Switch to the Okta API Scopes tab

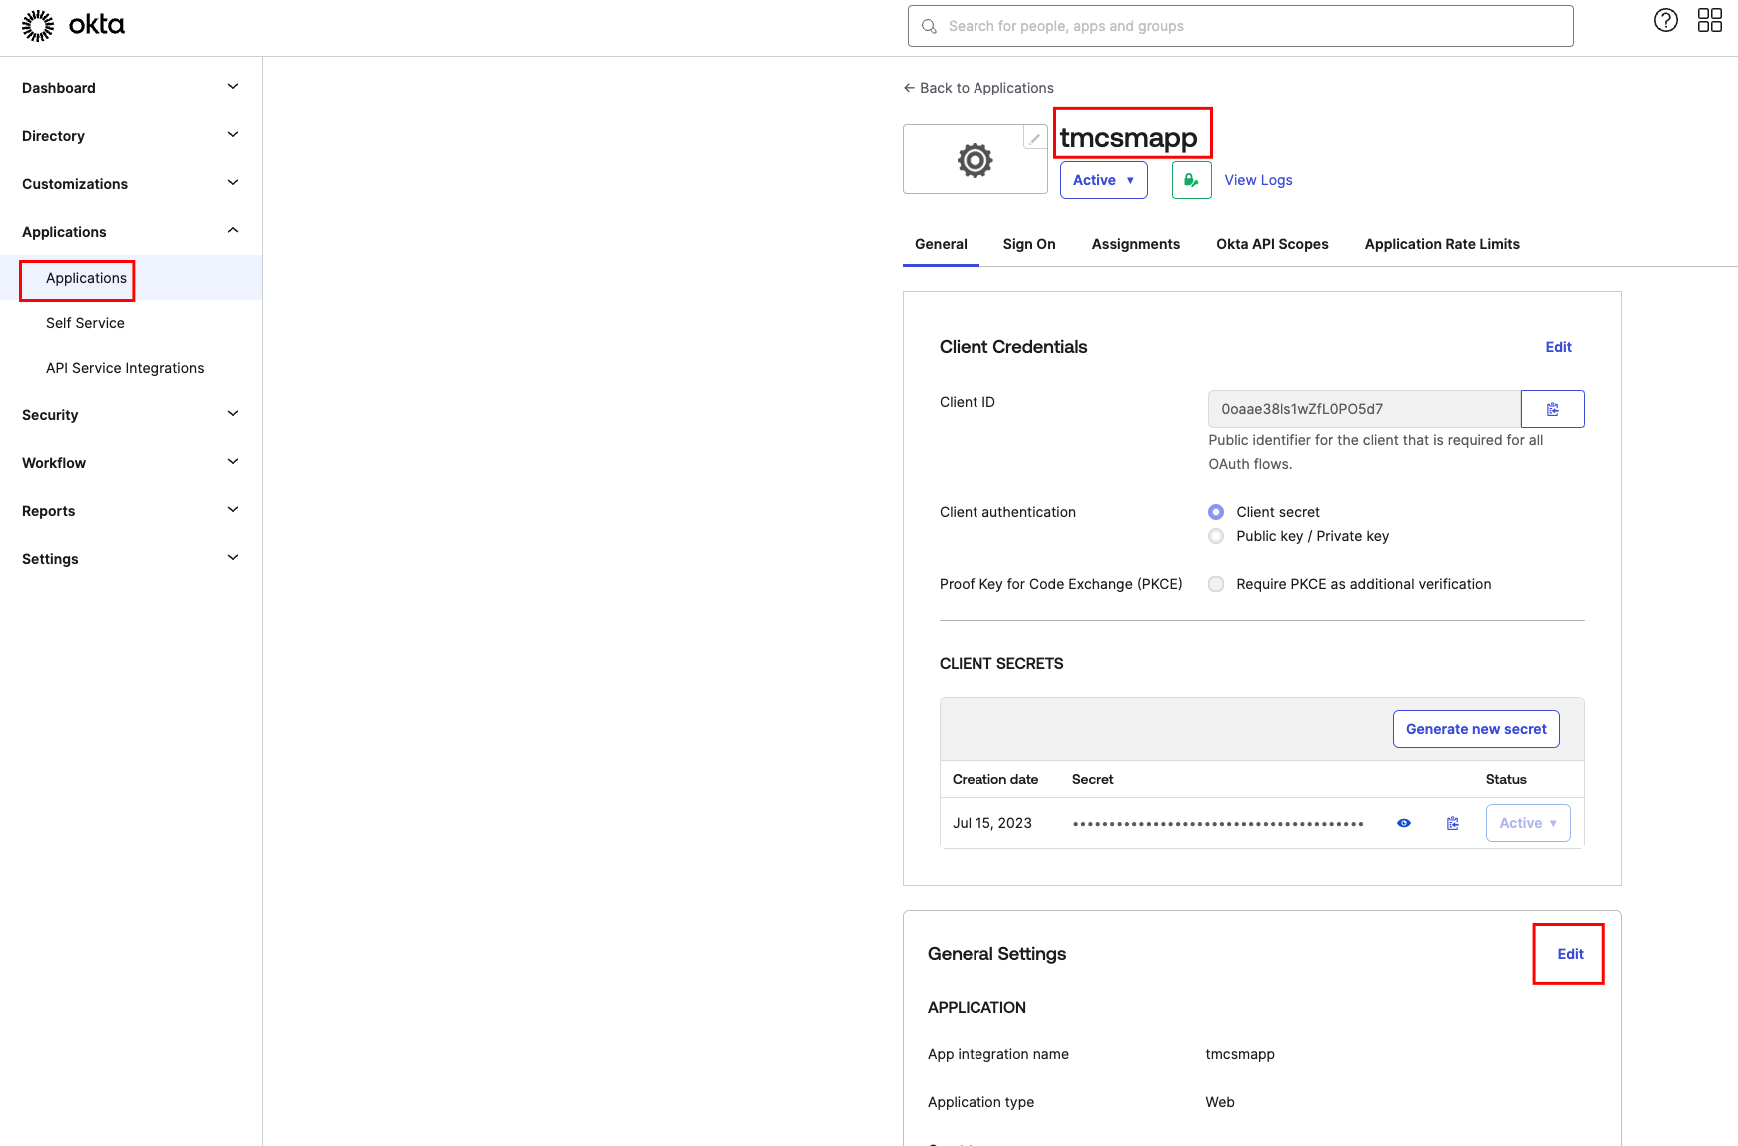pos(1272,244)
